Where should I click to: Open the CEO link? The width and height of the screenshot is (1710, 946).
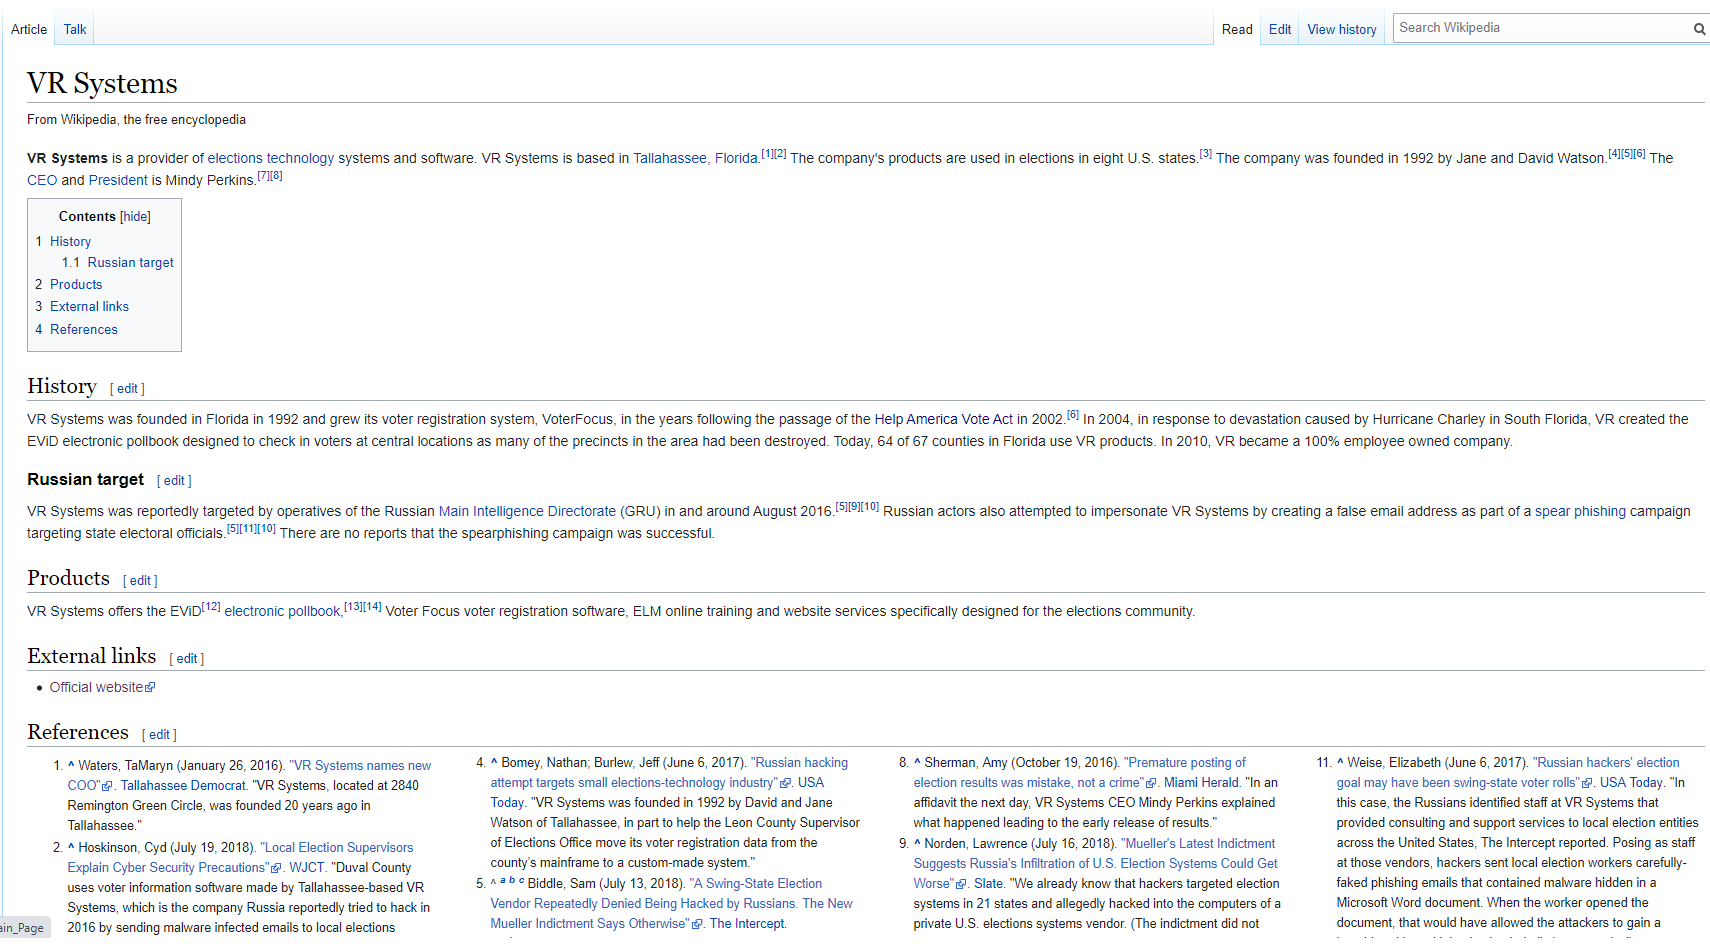42,180
